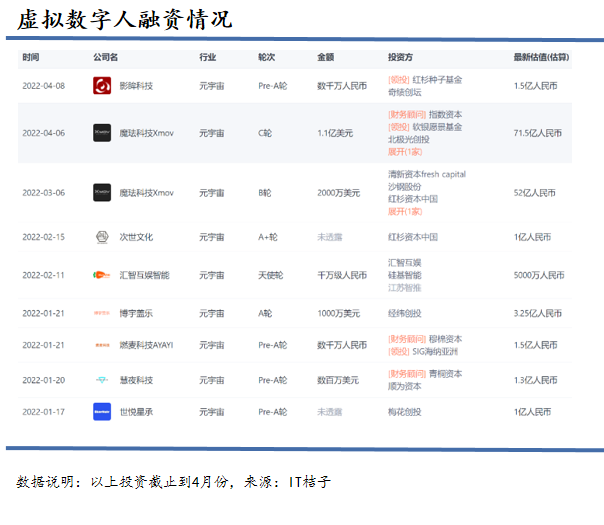The width and height of the screenshot is (604, 525).
Task: Click the red 影眸科技 company logo
Action: click(102, 86)
